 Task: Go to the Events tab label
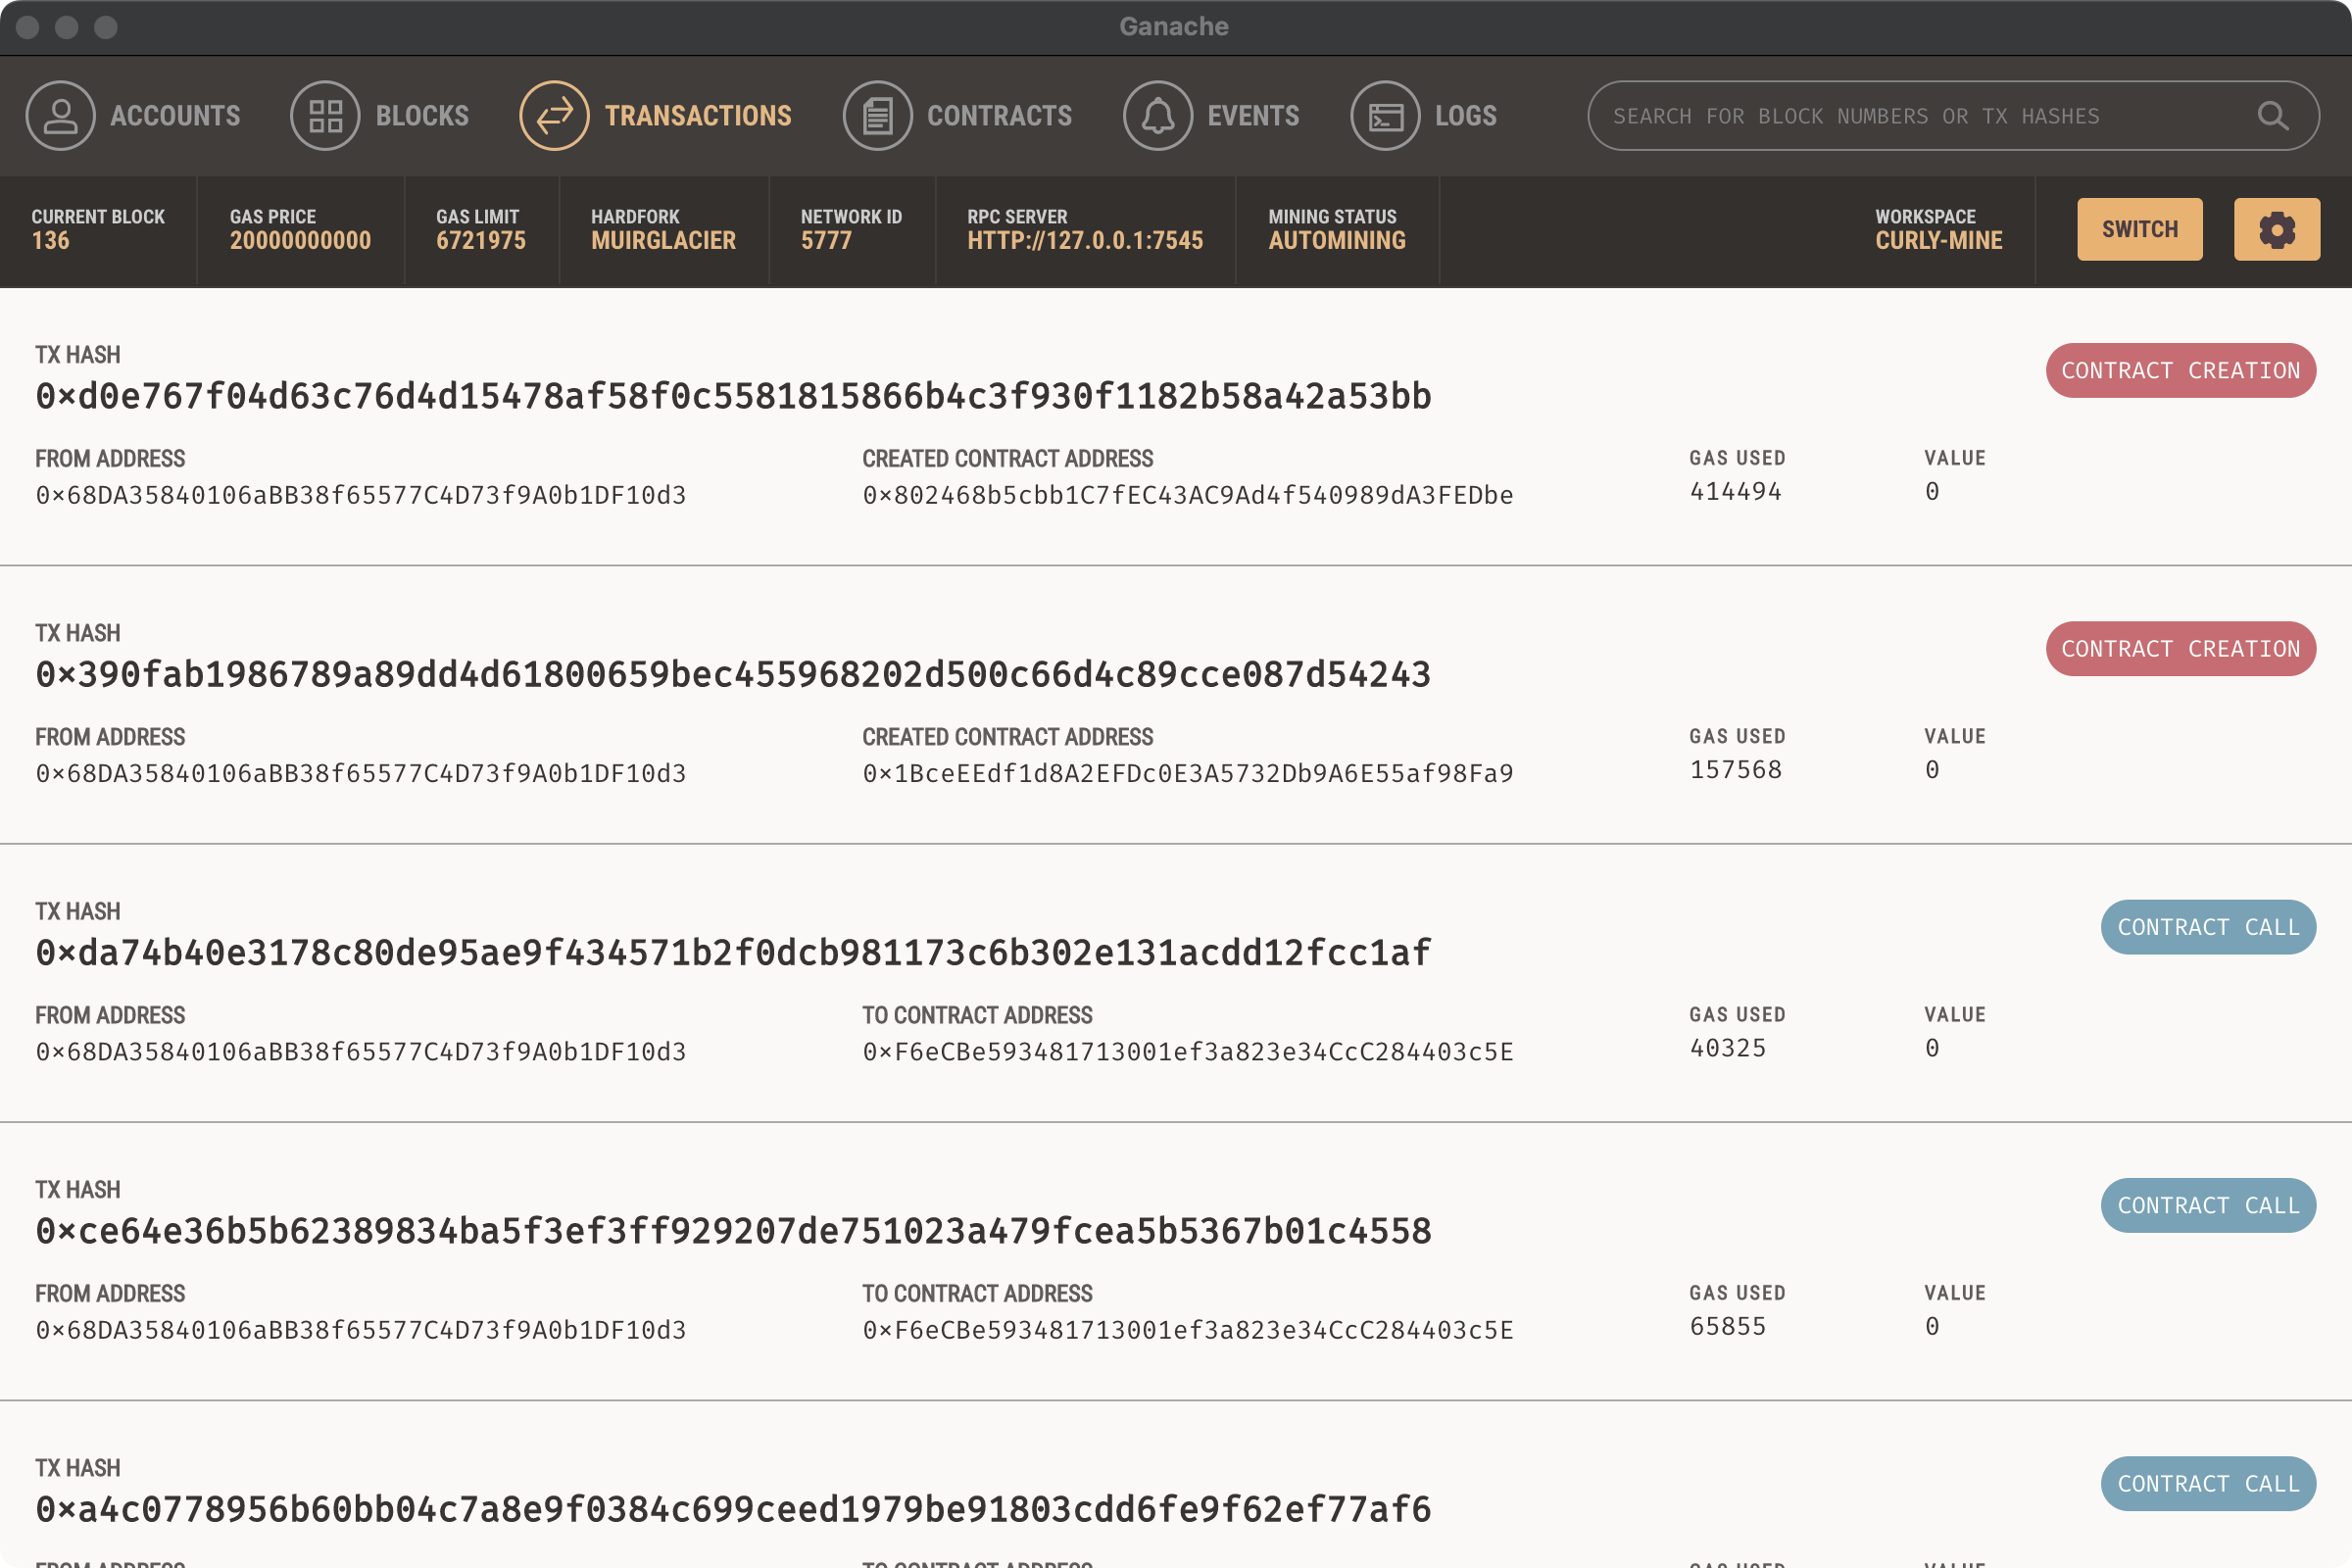coord(1253,116)
